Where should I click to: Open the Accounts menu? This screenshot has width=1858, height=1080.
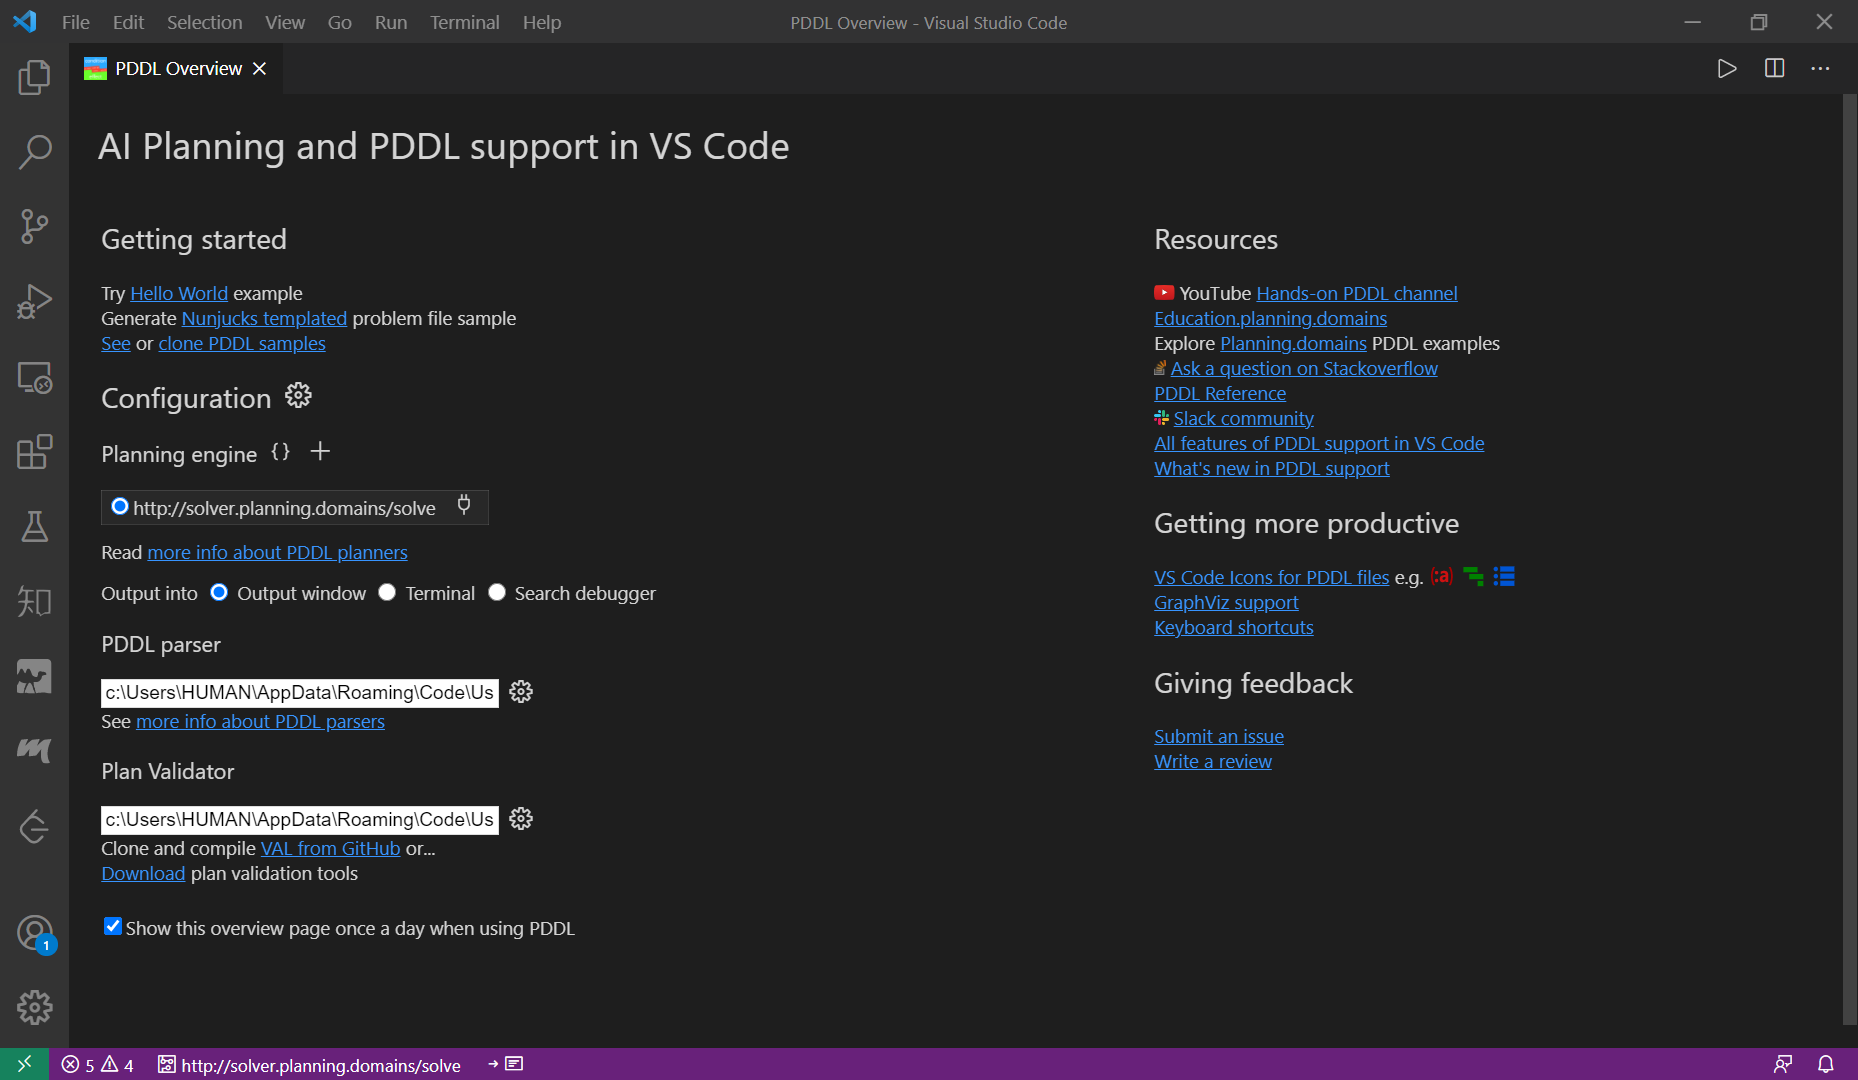pos(34,934)
